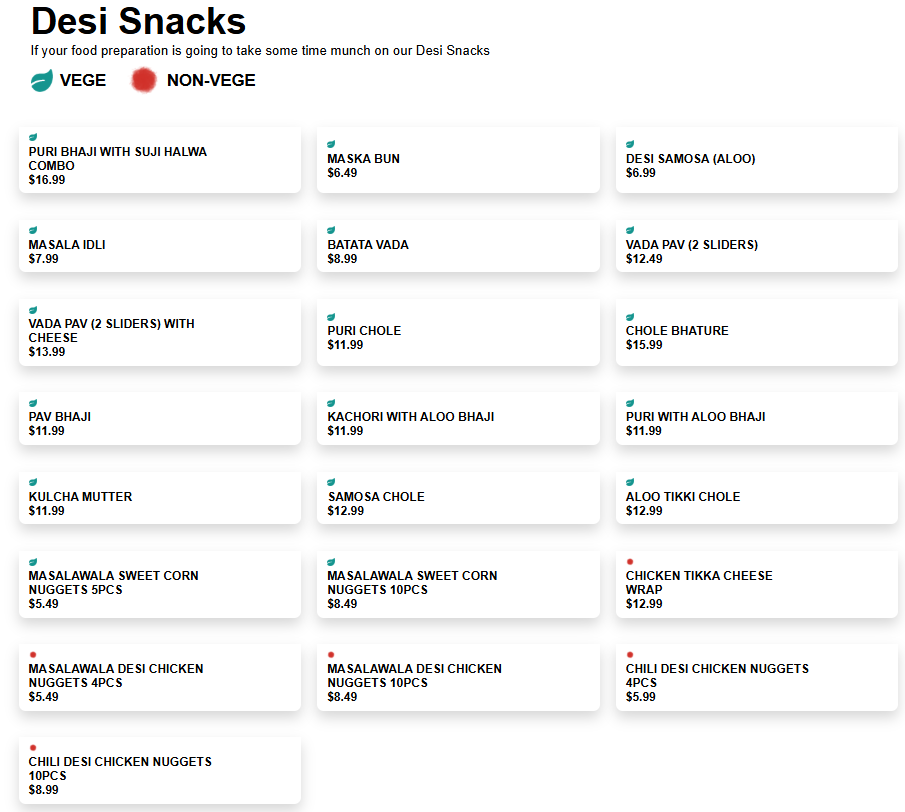
Task: Click the Desi Snacks heading
Action: [139, 21]
